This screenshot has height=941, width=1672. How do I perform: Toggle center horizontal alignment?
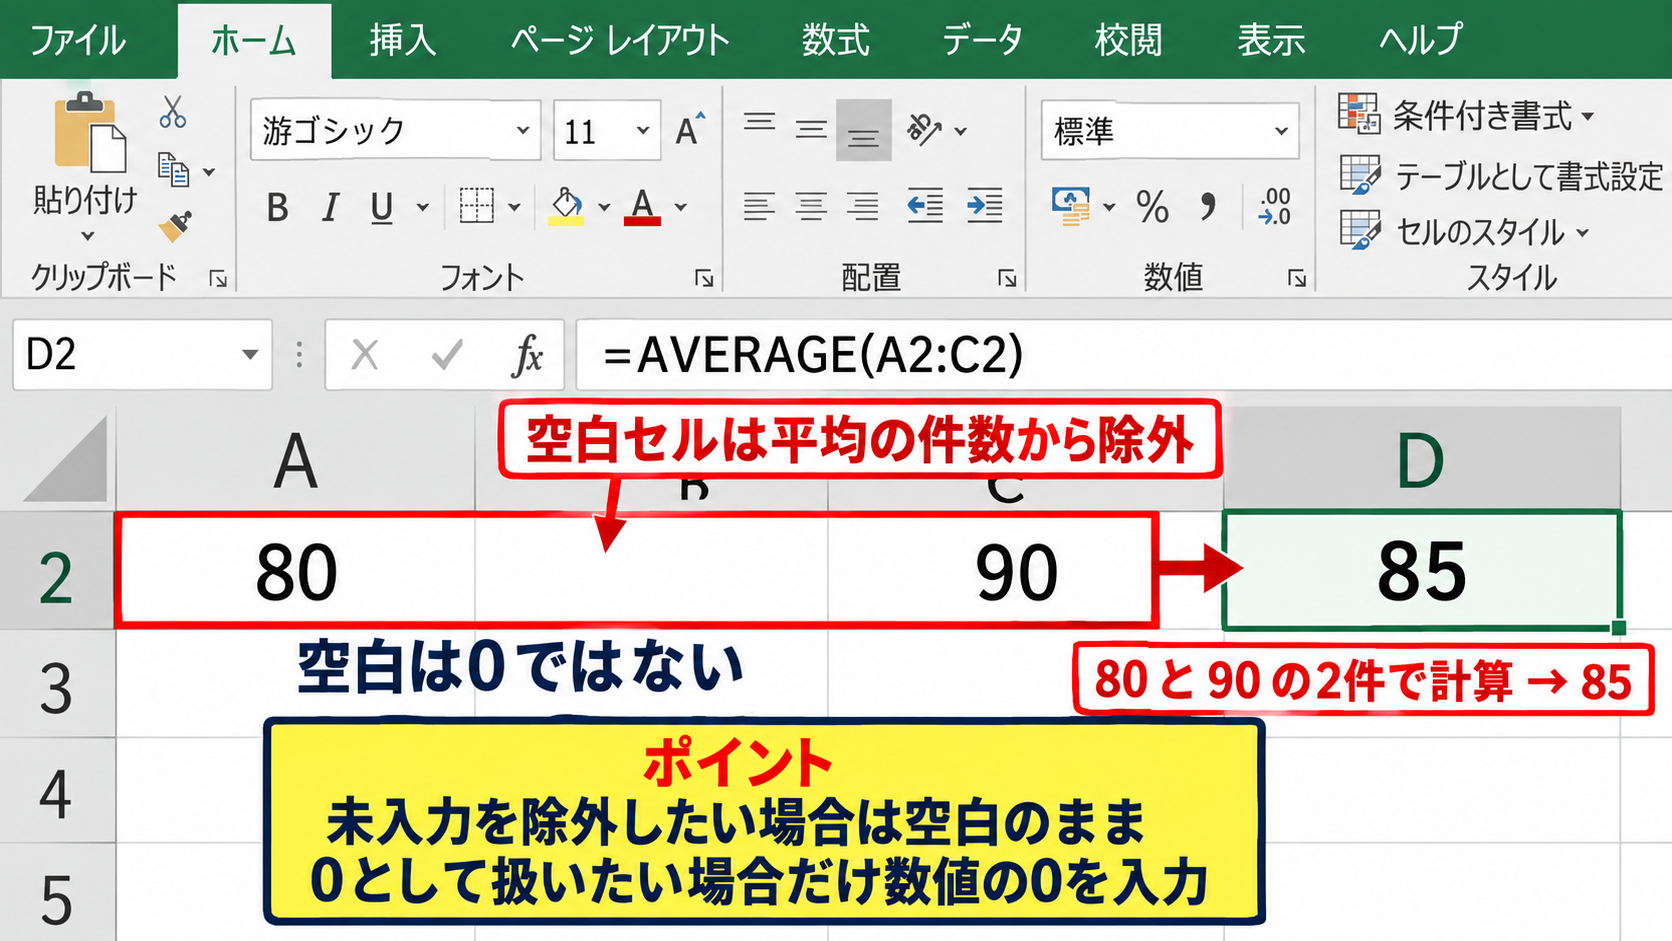811,206
